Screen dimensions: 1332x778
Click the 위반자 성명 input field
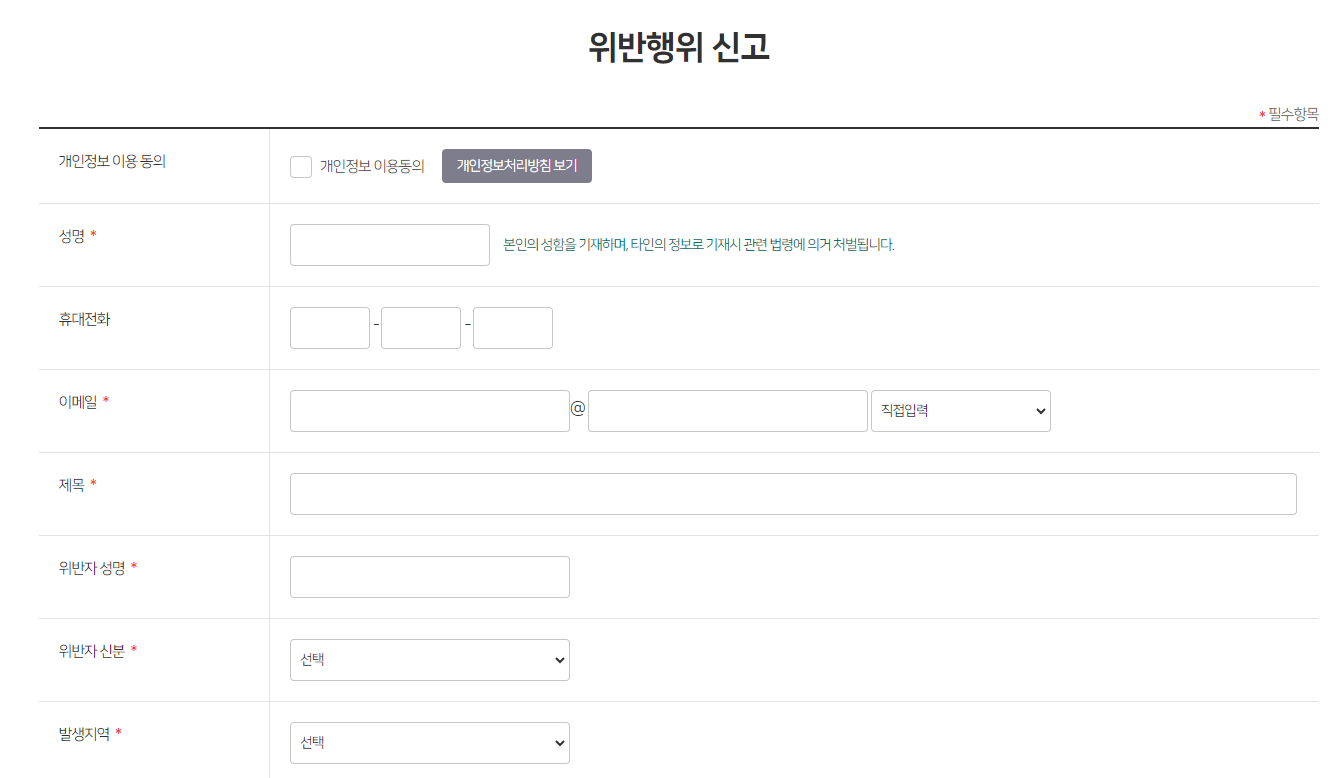[x=429, y=576]
